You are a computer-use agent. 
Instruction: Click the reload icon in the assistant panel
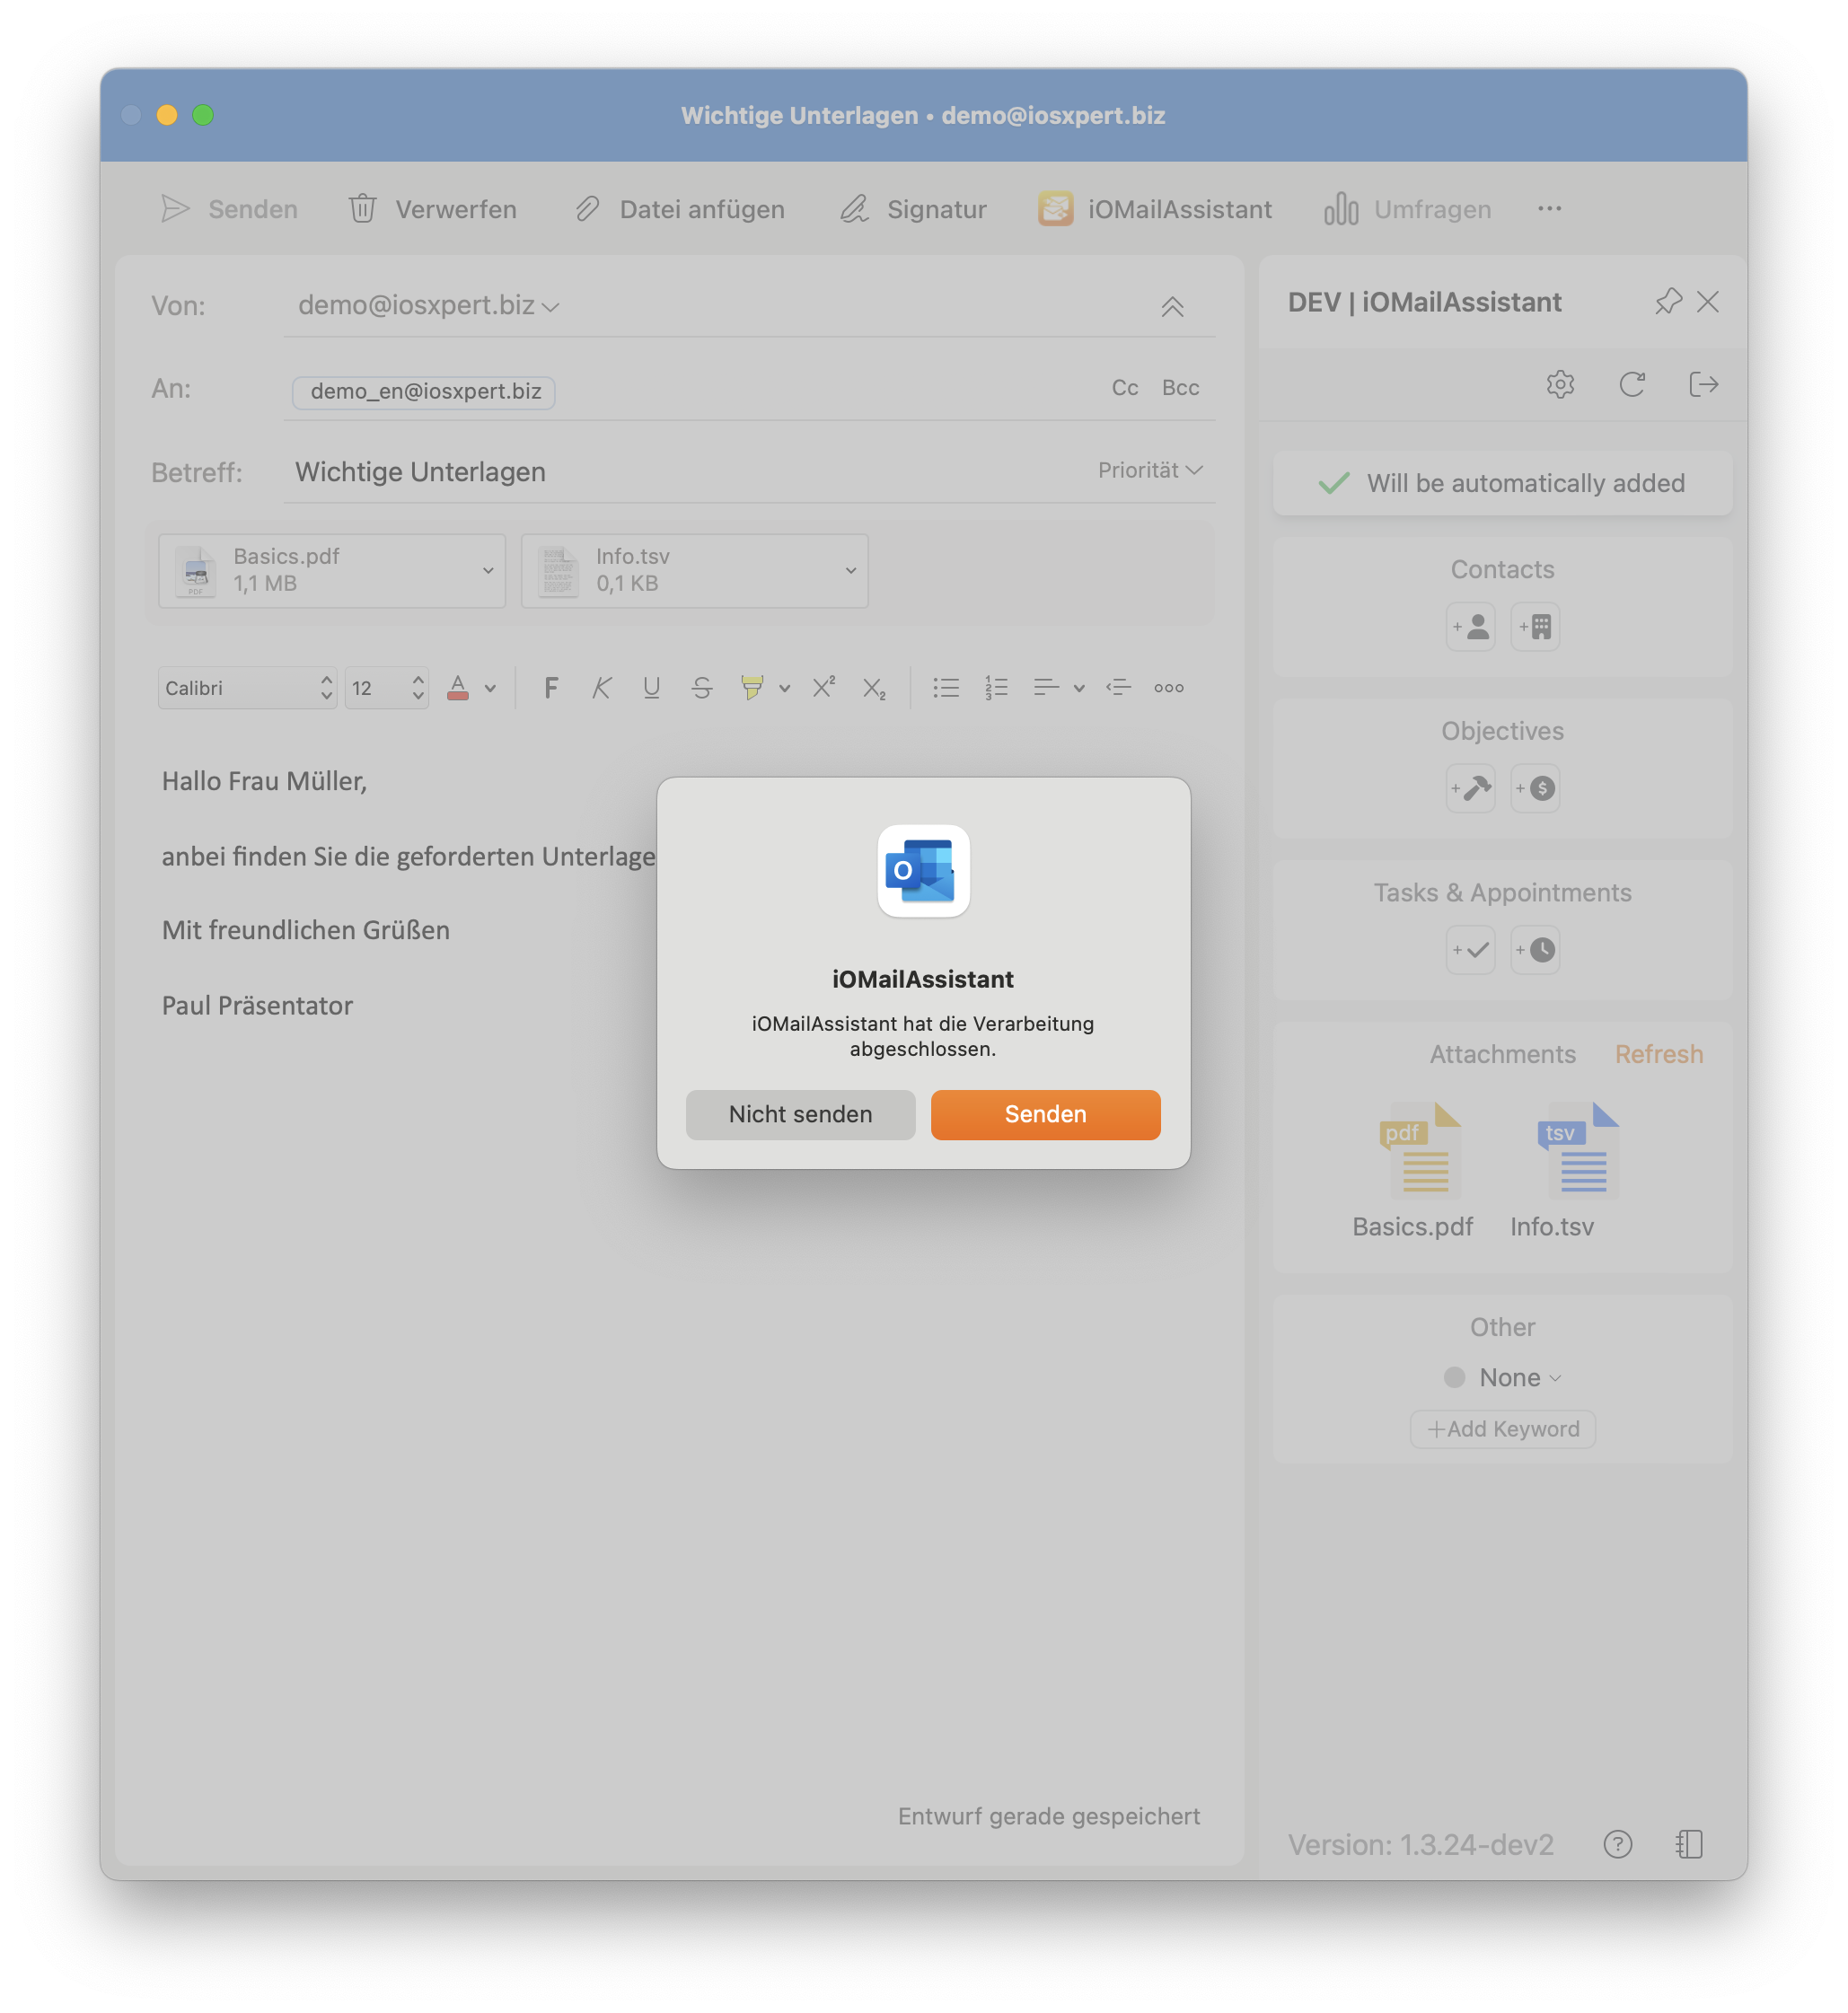click(x=1631, y=384)
